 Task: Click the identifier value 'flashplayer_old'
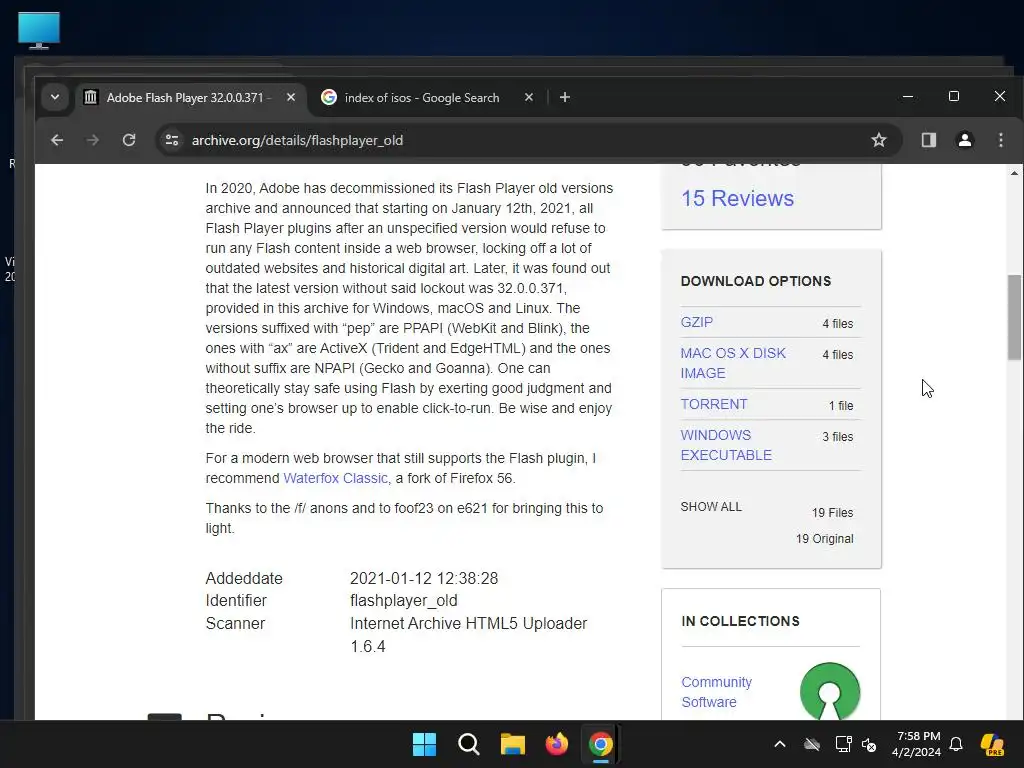404,601
